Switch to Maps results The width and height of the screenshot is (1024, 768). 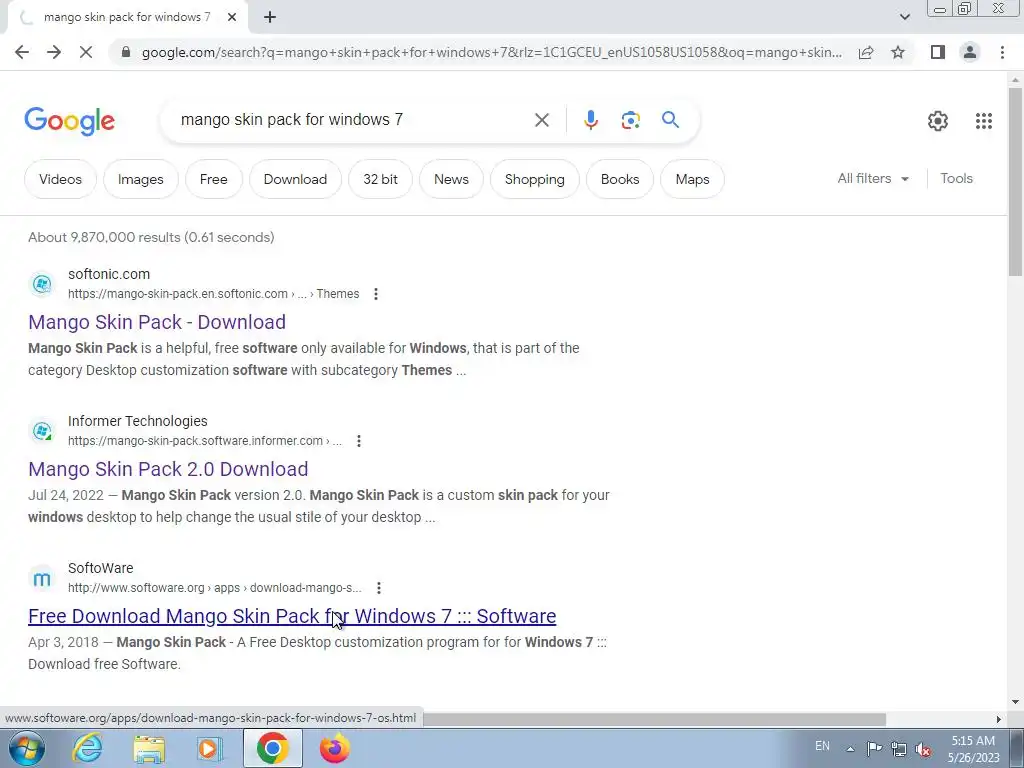[x=692, y=179]
